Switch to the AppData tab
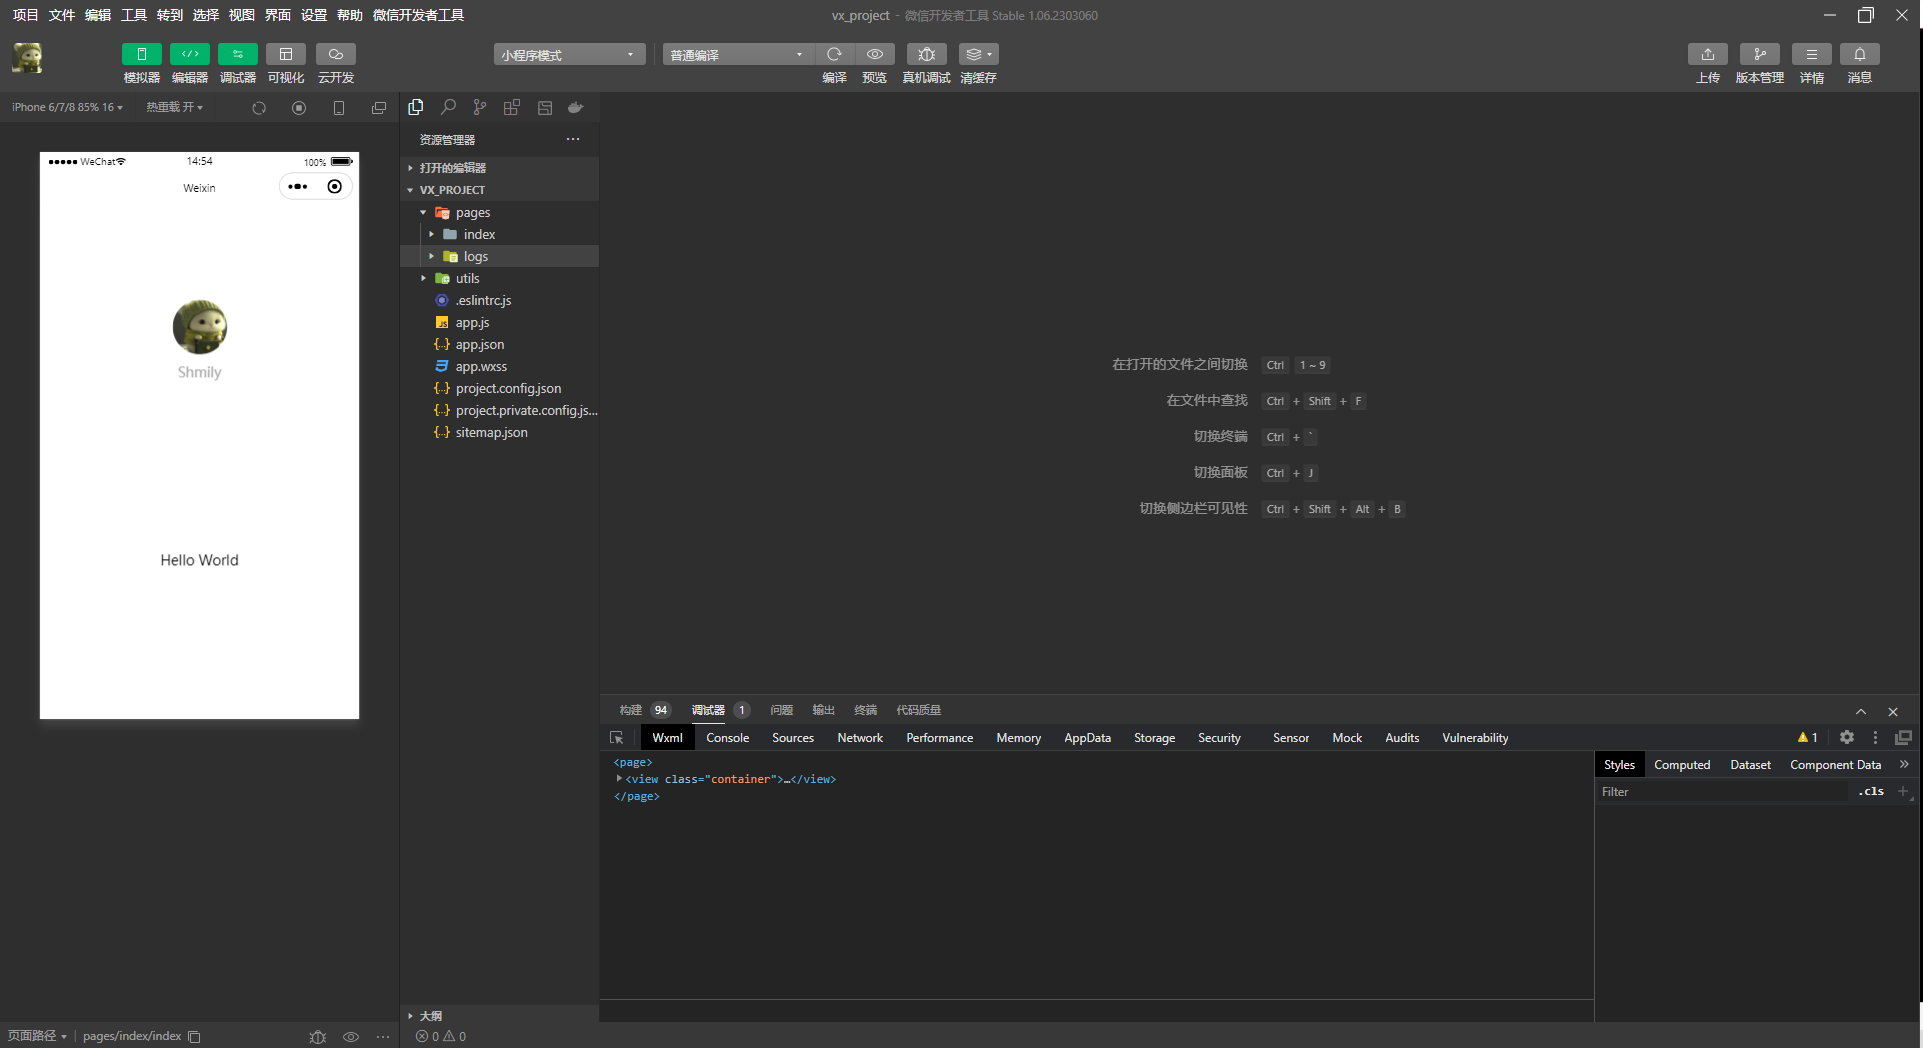1923x1048 pixels. [1087, 738]
